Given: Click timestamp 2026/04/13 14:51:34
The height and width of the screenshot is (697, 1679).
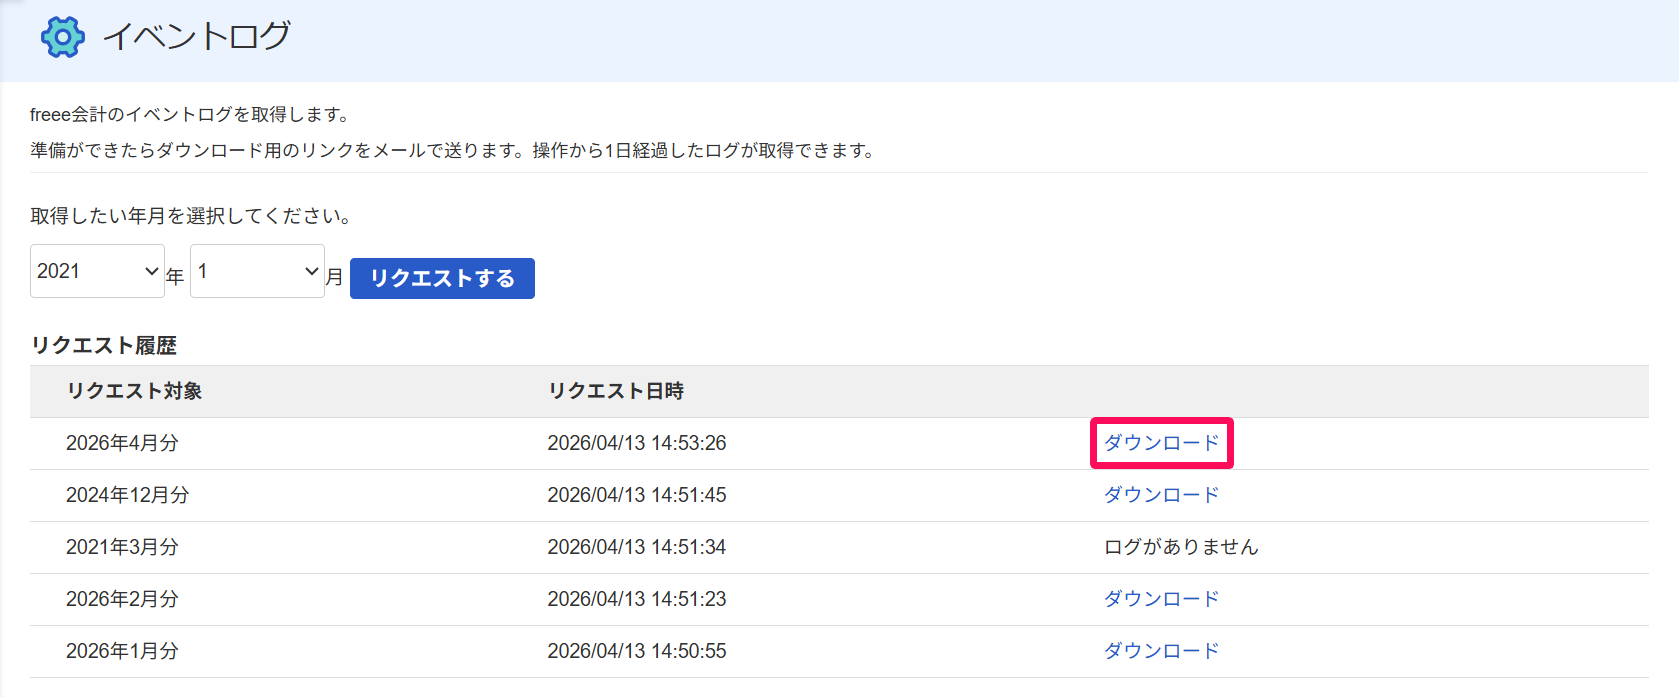Looking at the screenshot, I should point(637,547).
